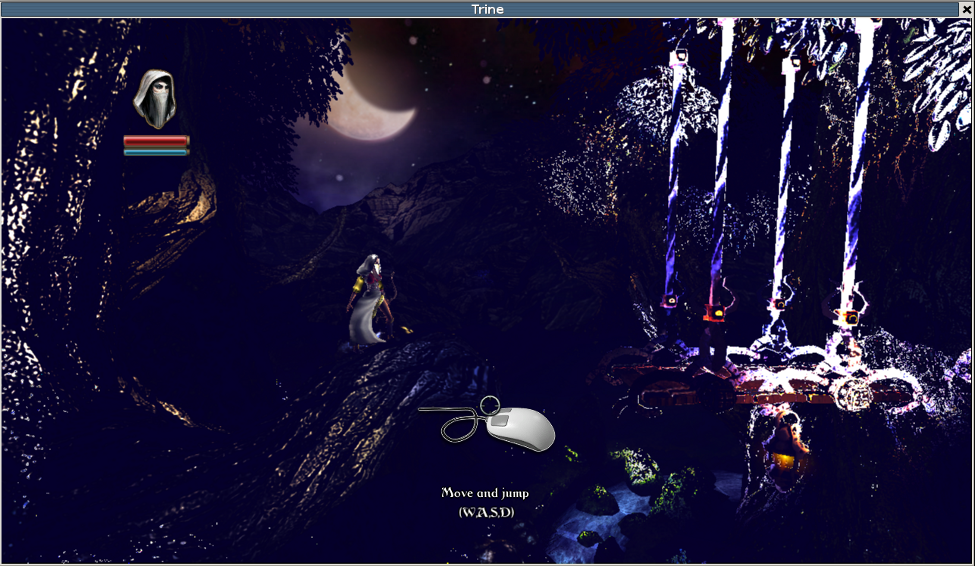Click the "Trine" window title bar
975x566 pixels.
pos(487,9)
